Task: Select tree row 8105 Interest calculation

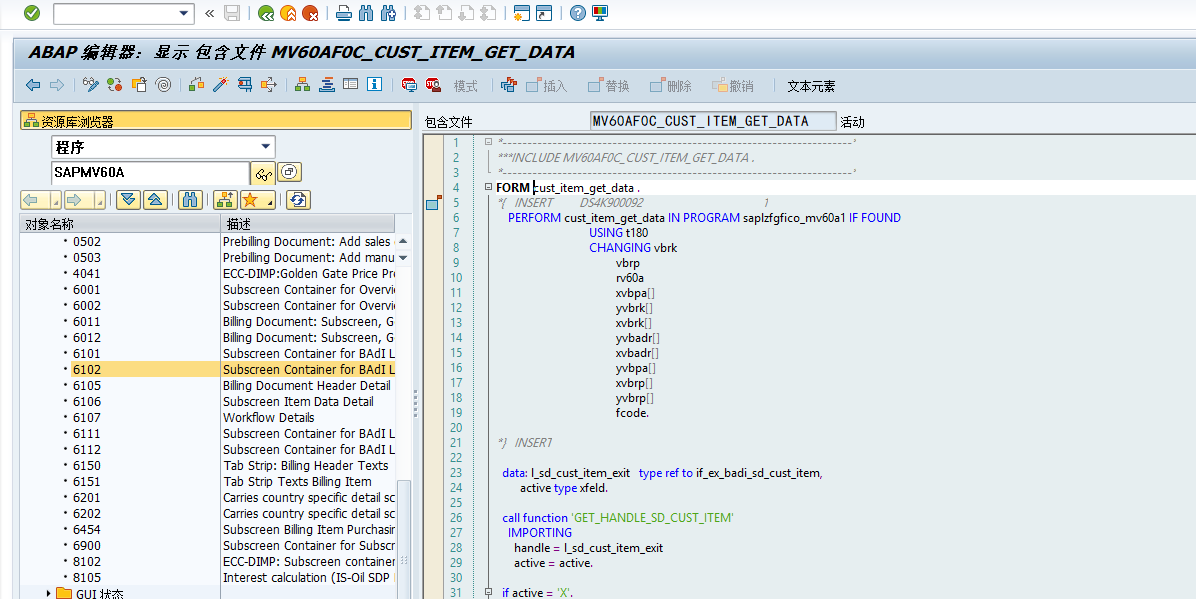Action: (x=207, y=578)
